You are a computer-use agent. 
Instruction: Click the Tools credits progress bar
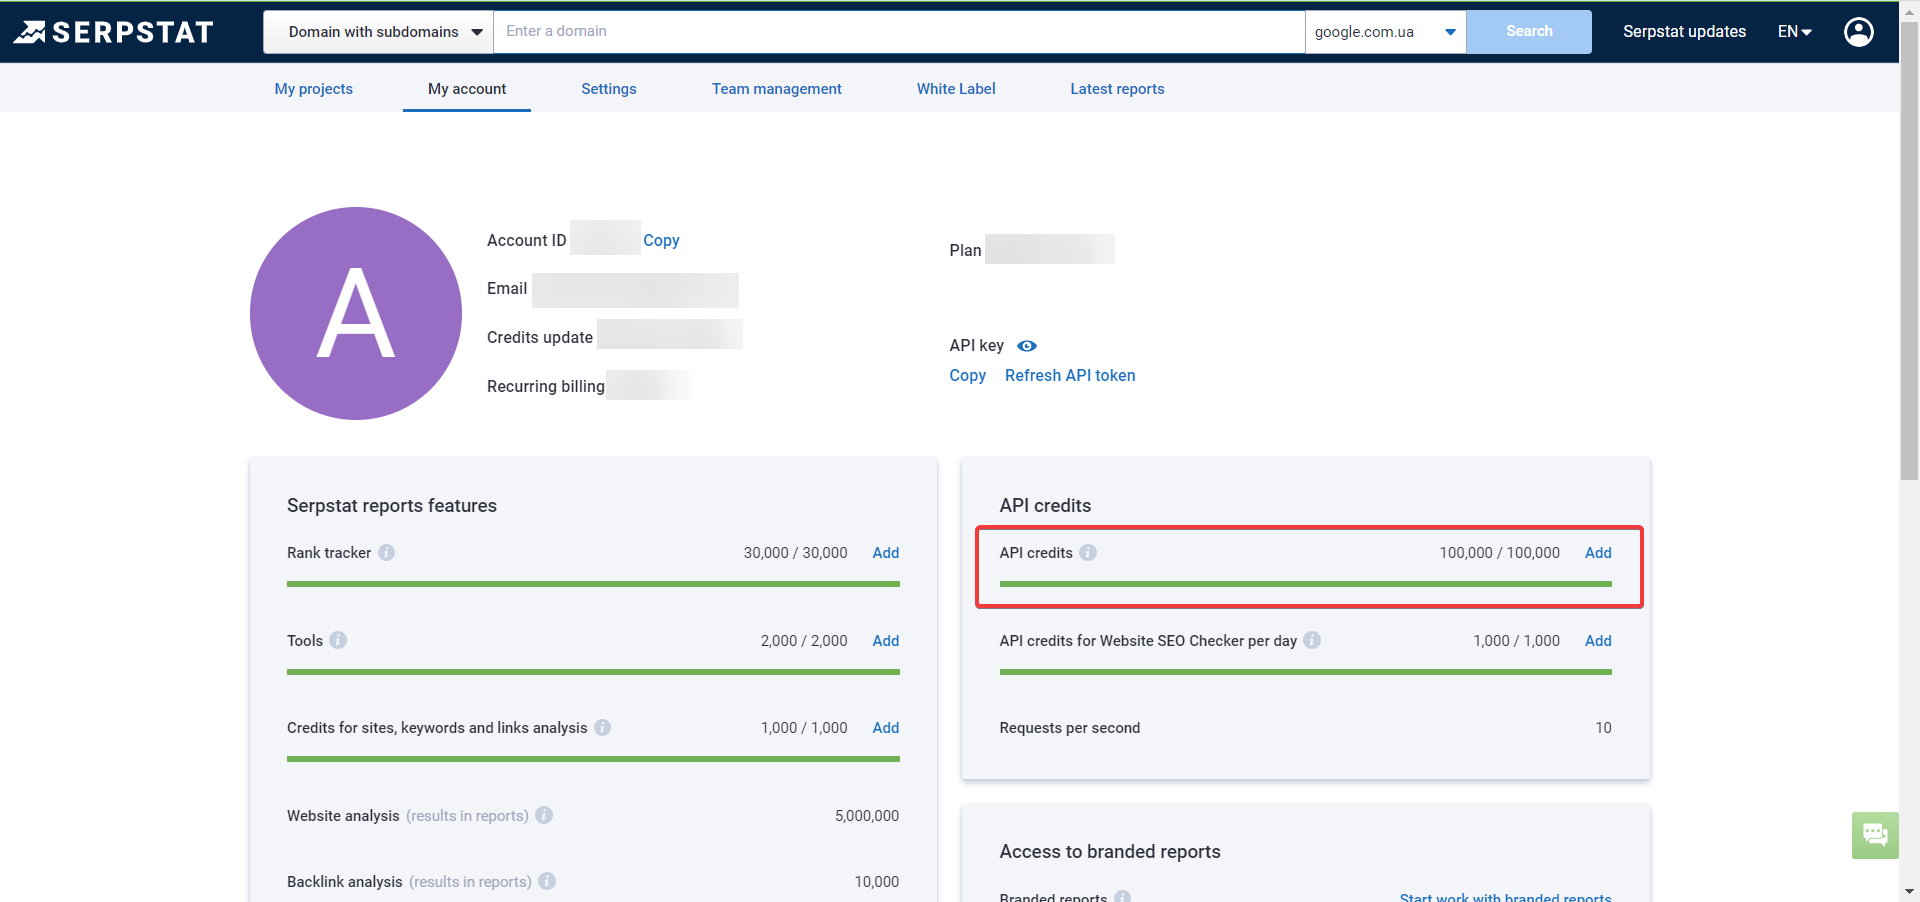pos(593,672)
